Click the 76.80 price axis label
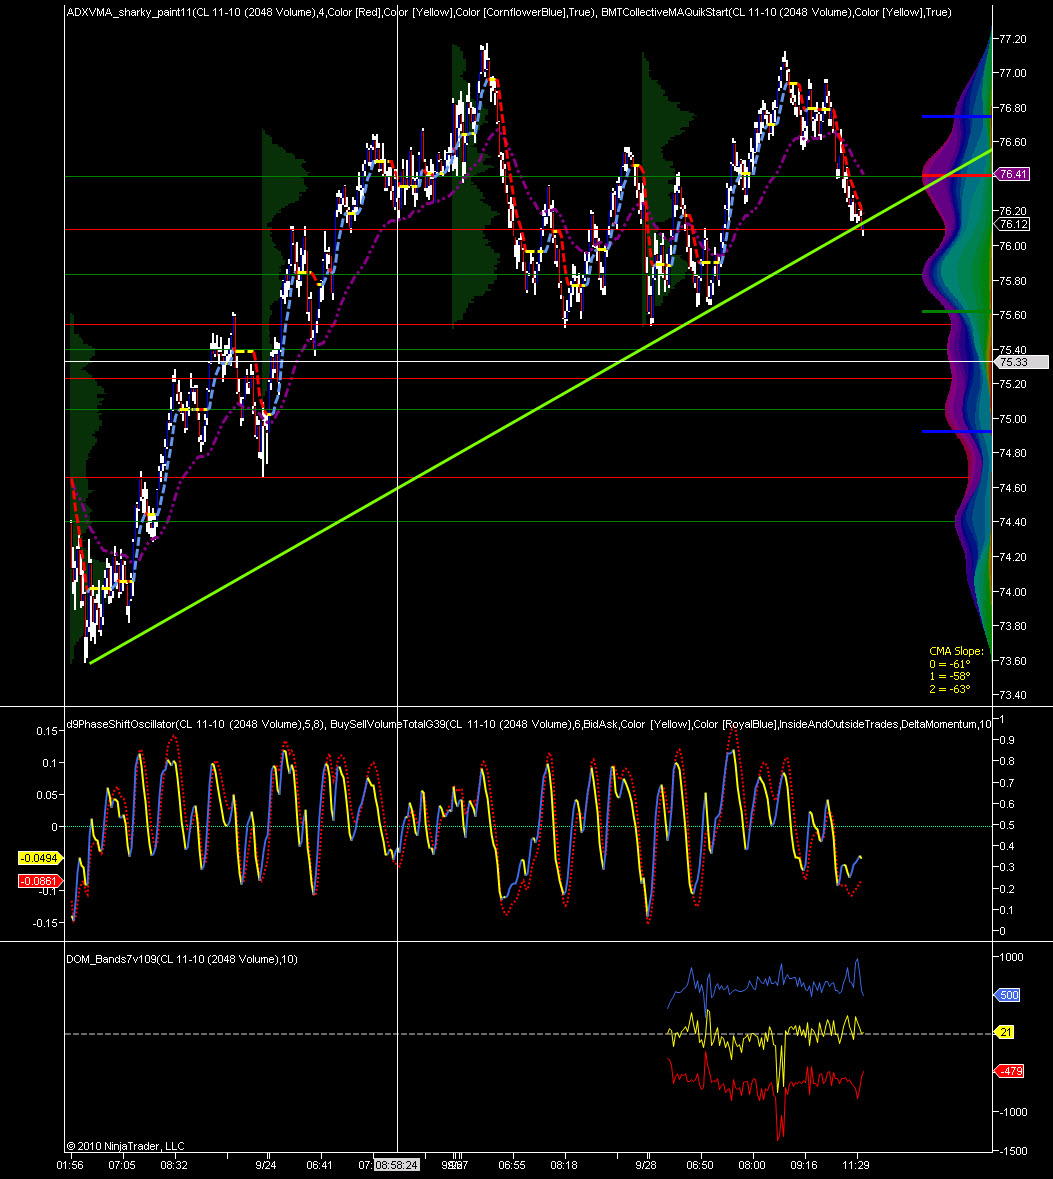Screen dimensions: 1053x1179 (x=1012, y=108)
